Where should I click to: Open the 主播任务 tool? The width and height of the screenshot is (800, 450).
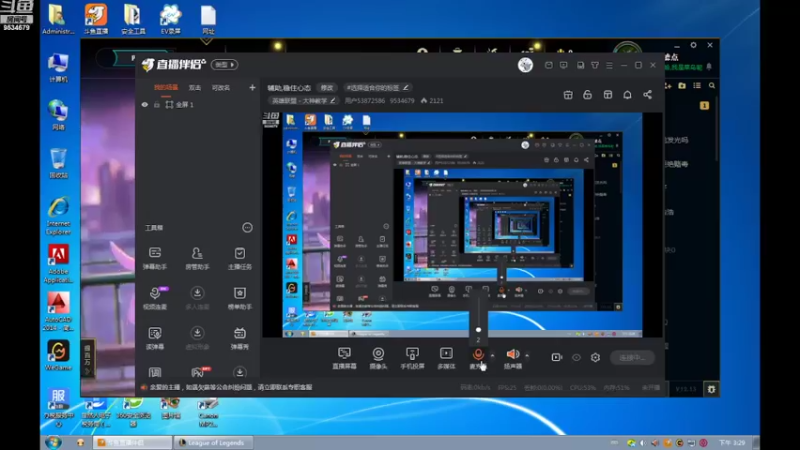239,258
